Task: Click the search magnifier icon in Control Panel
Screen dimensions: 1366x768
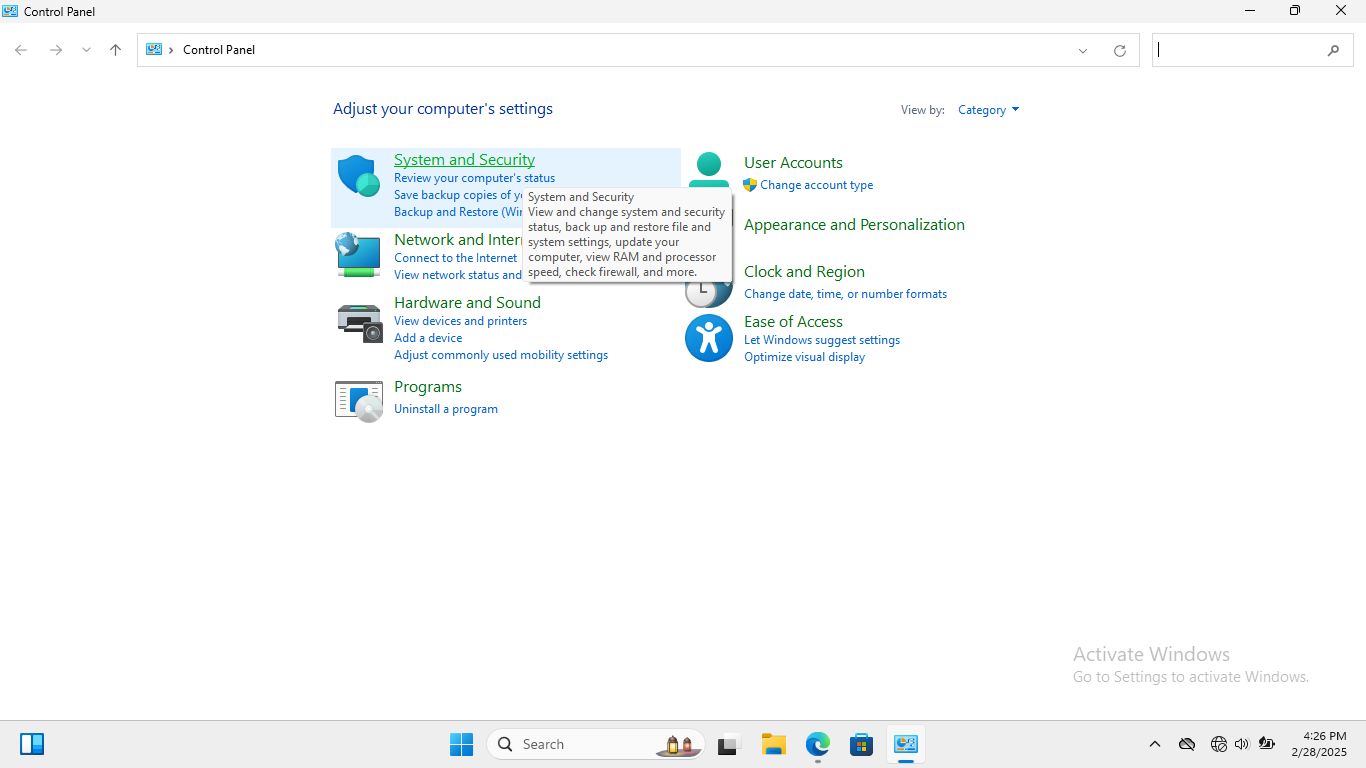Action: click(x=1333, y=50)
